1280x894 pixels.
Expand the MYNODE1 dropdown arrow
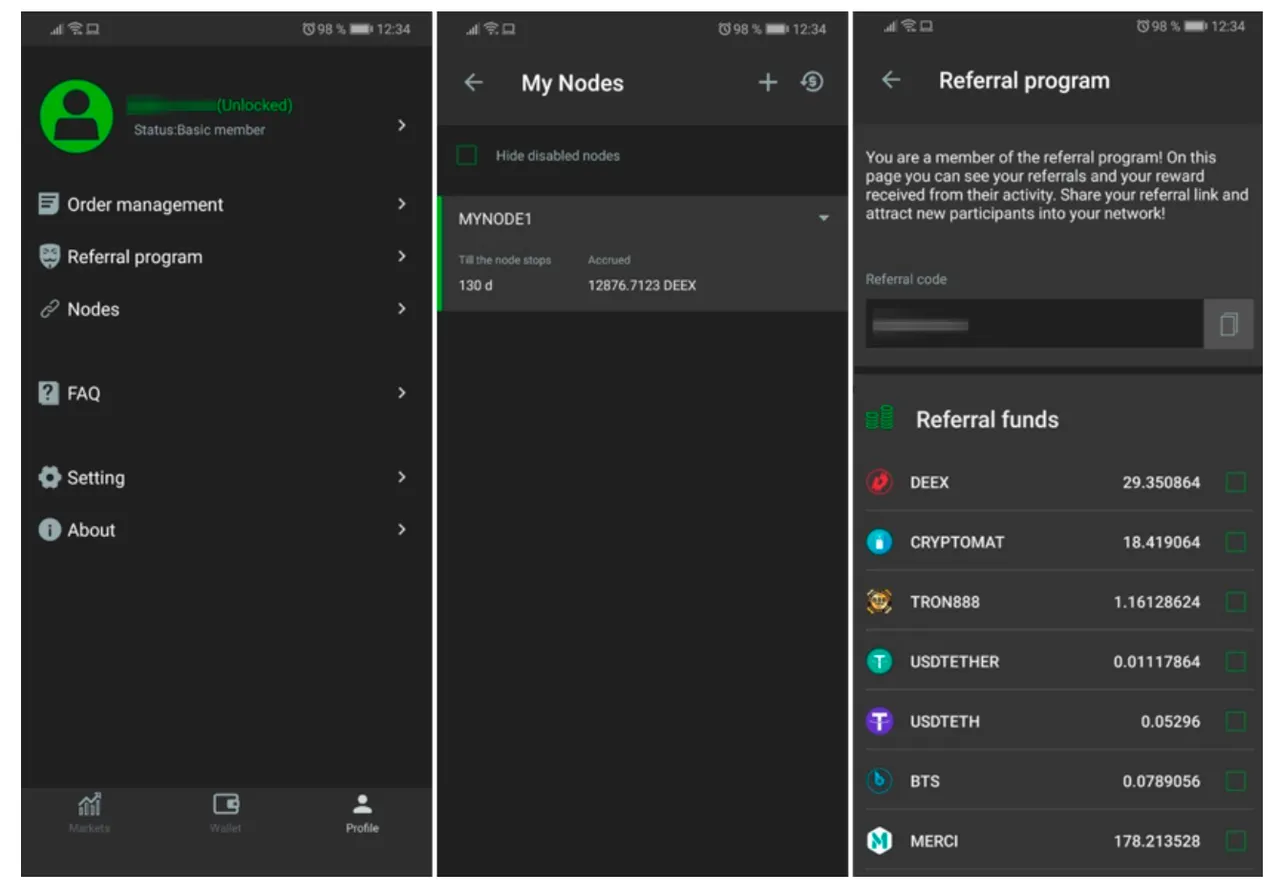click(824, 218)
